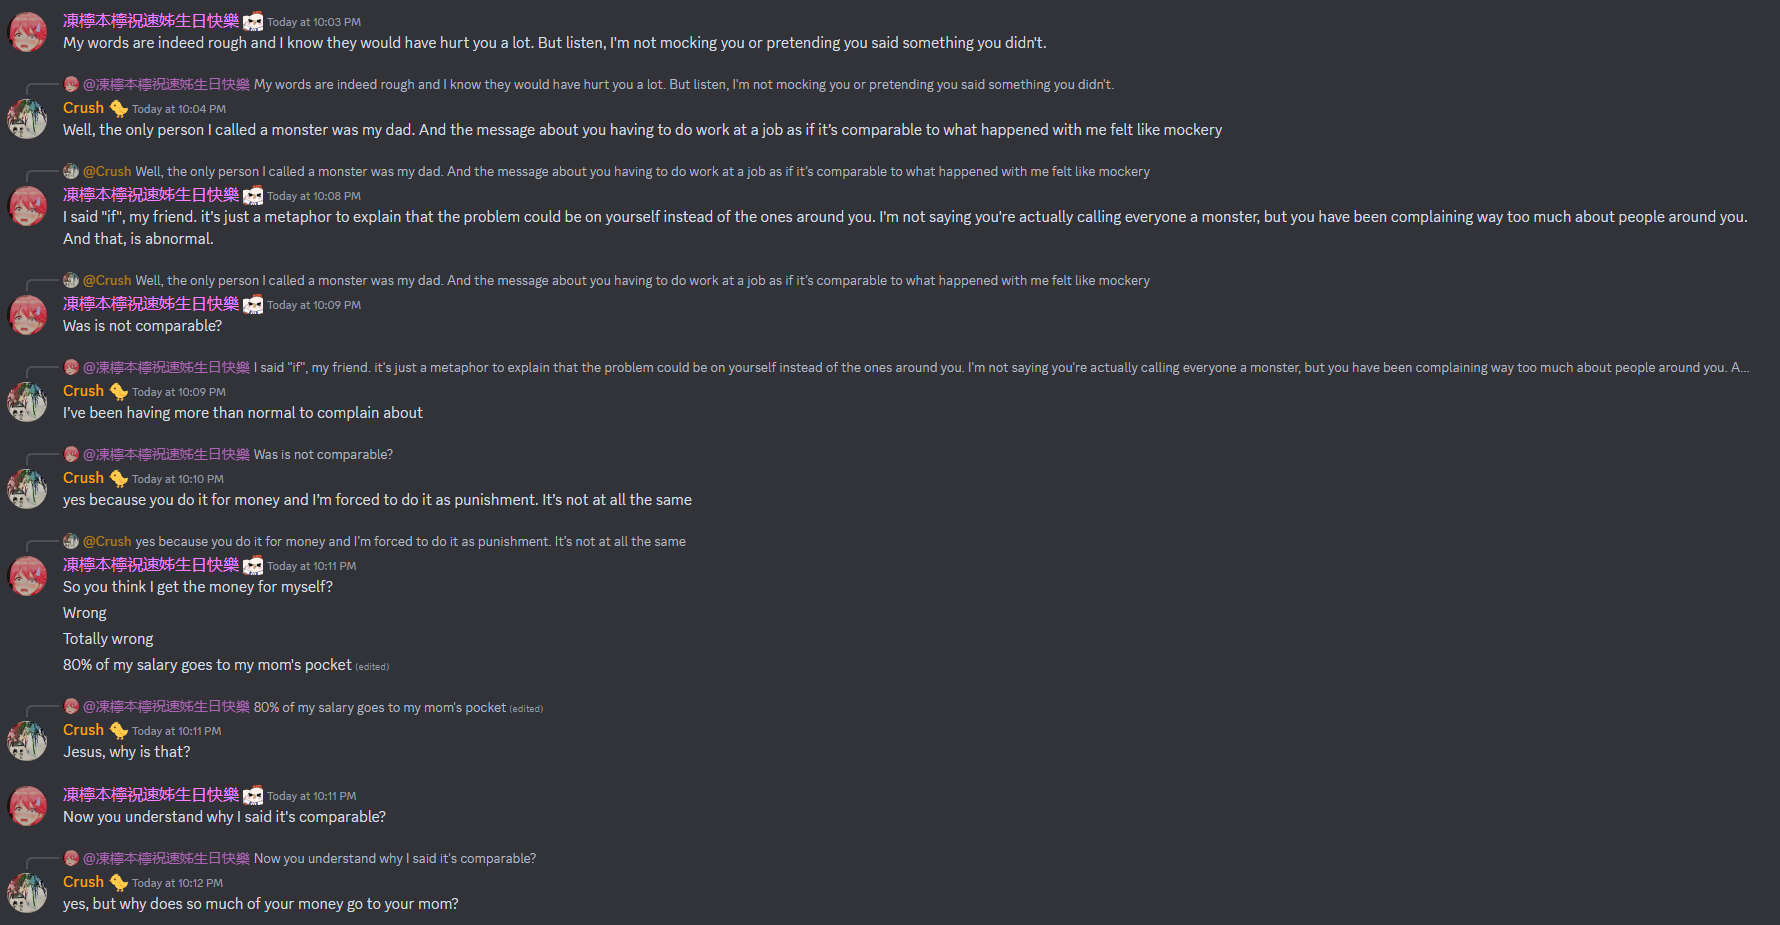Open red-haired avatar on 10:09 PM message
This screenshot has width=1780, height=925.
[27, 315]
